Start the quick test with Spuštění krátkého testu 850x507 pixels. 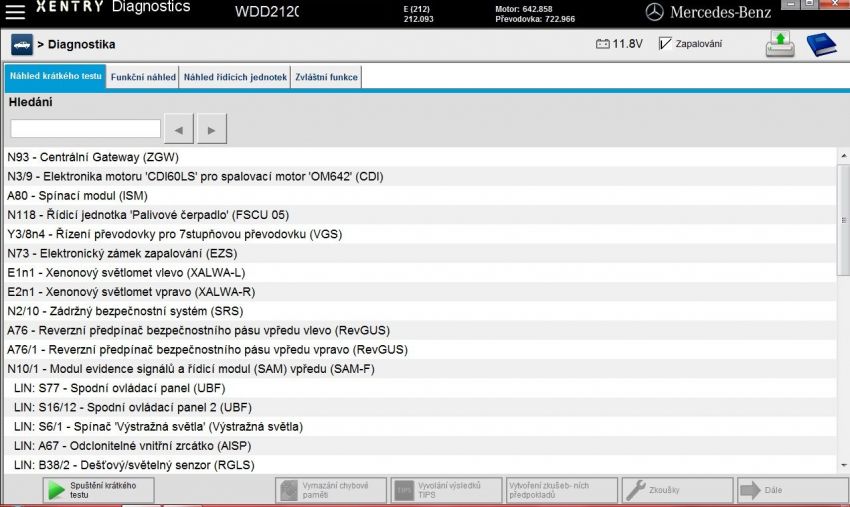98,490
